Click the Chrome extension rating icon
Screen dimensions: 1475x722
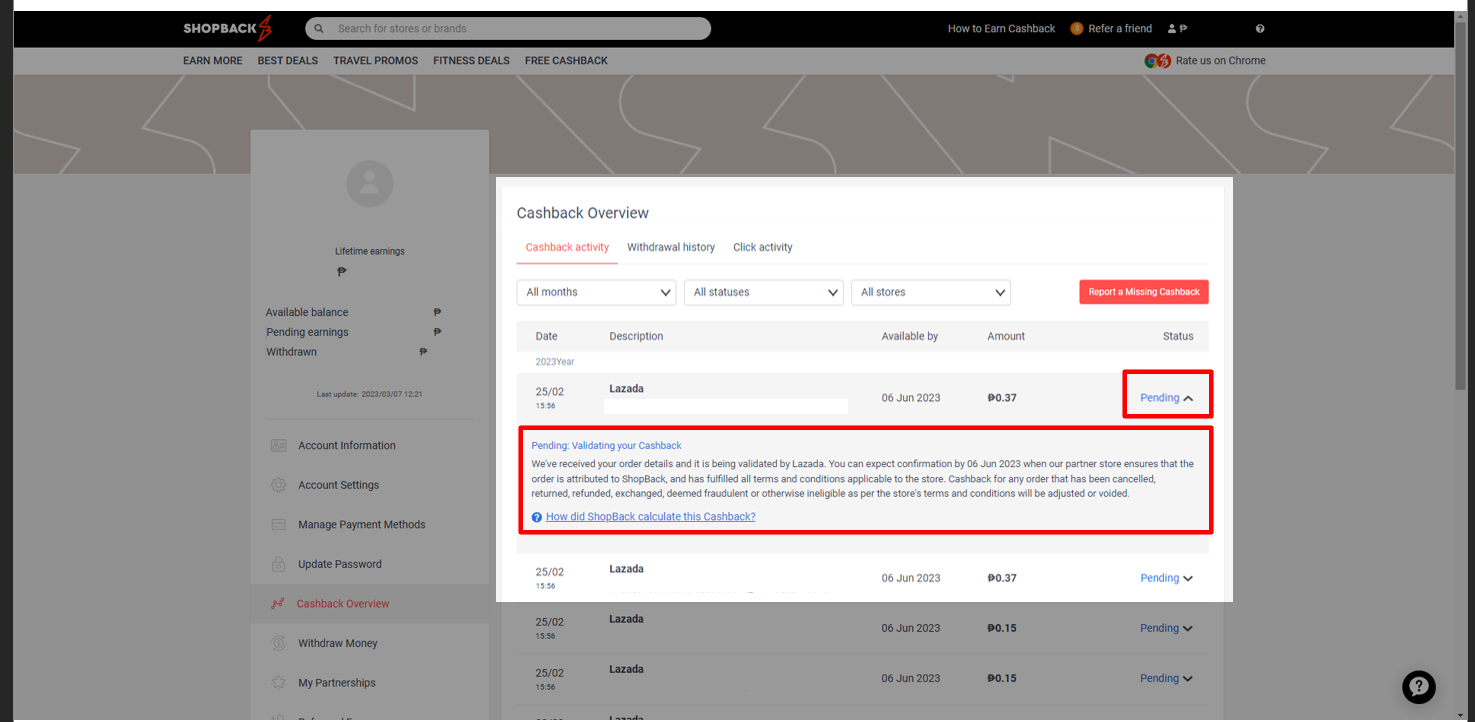1158,61
